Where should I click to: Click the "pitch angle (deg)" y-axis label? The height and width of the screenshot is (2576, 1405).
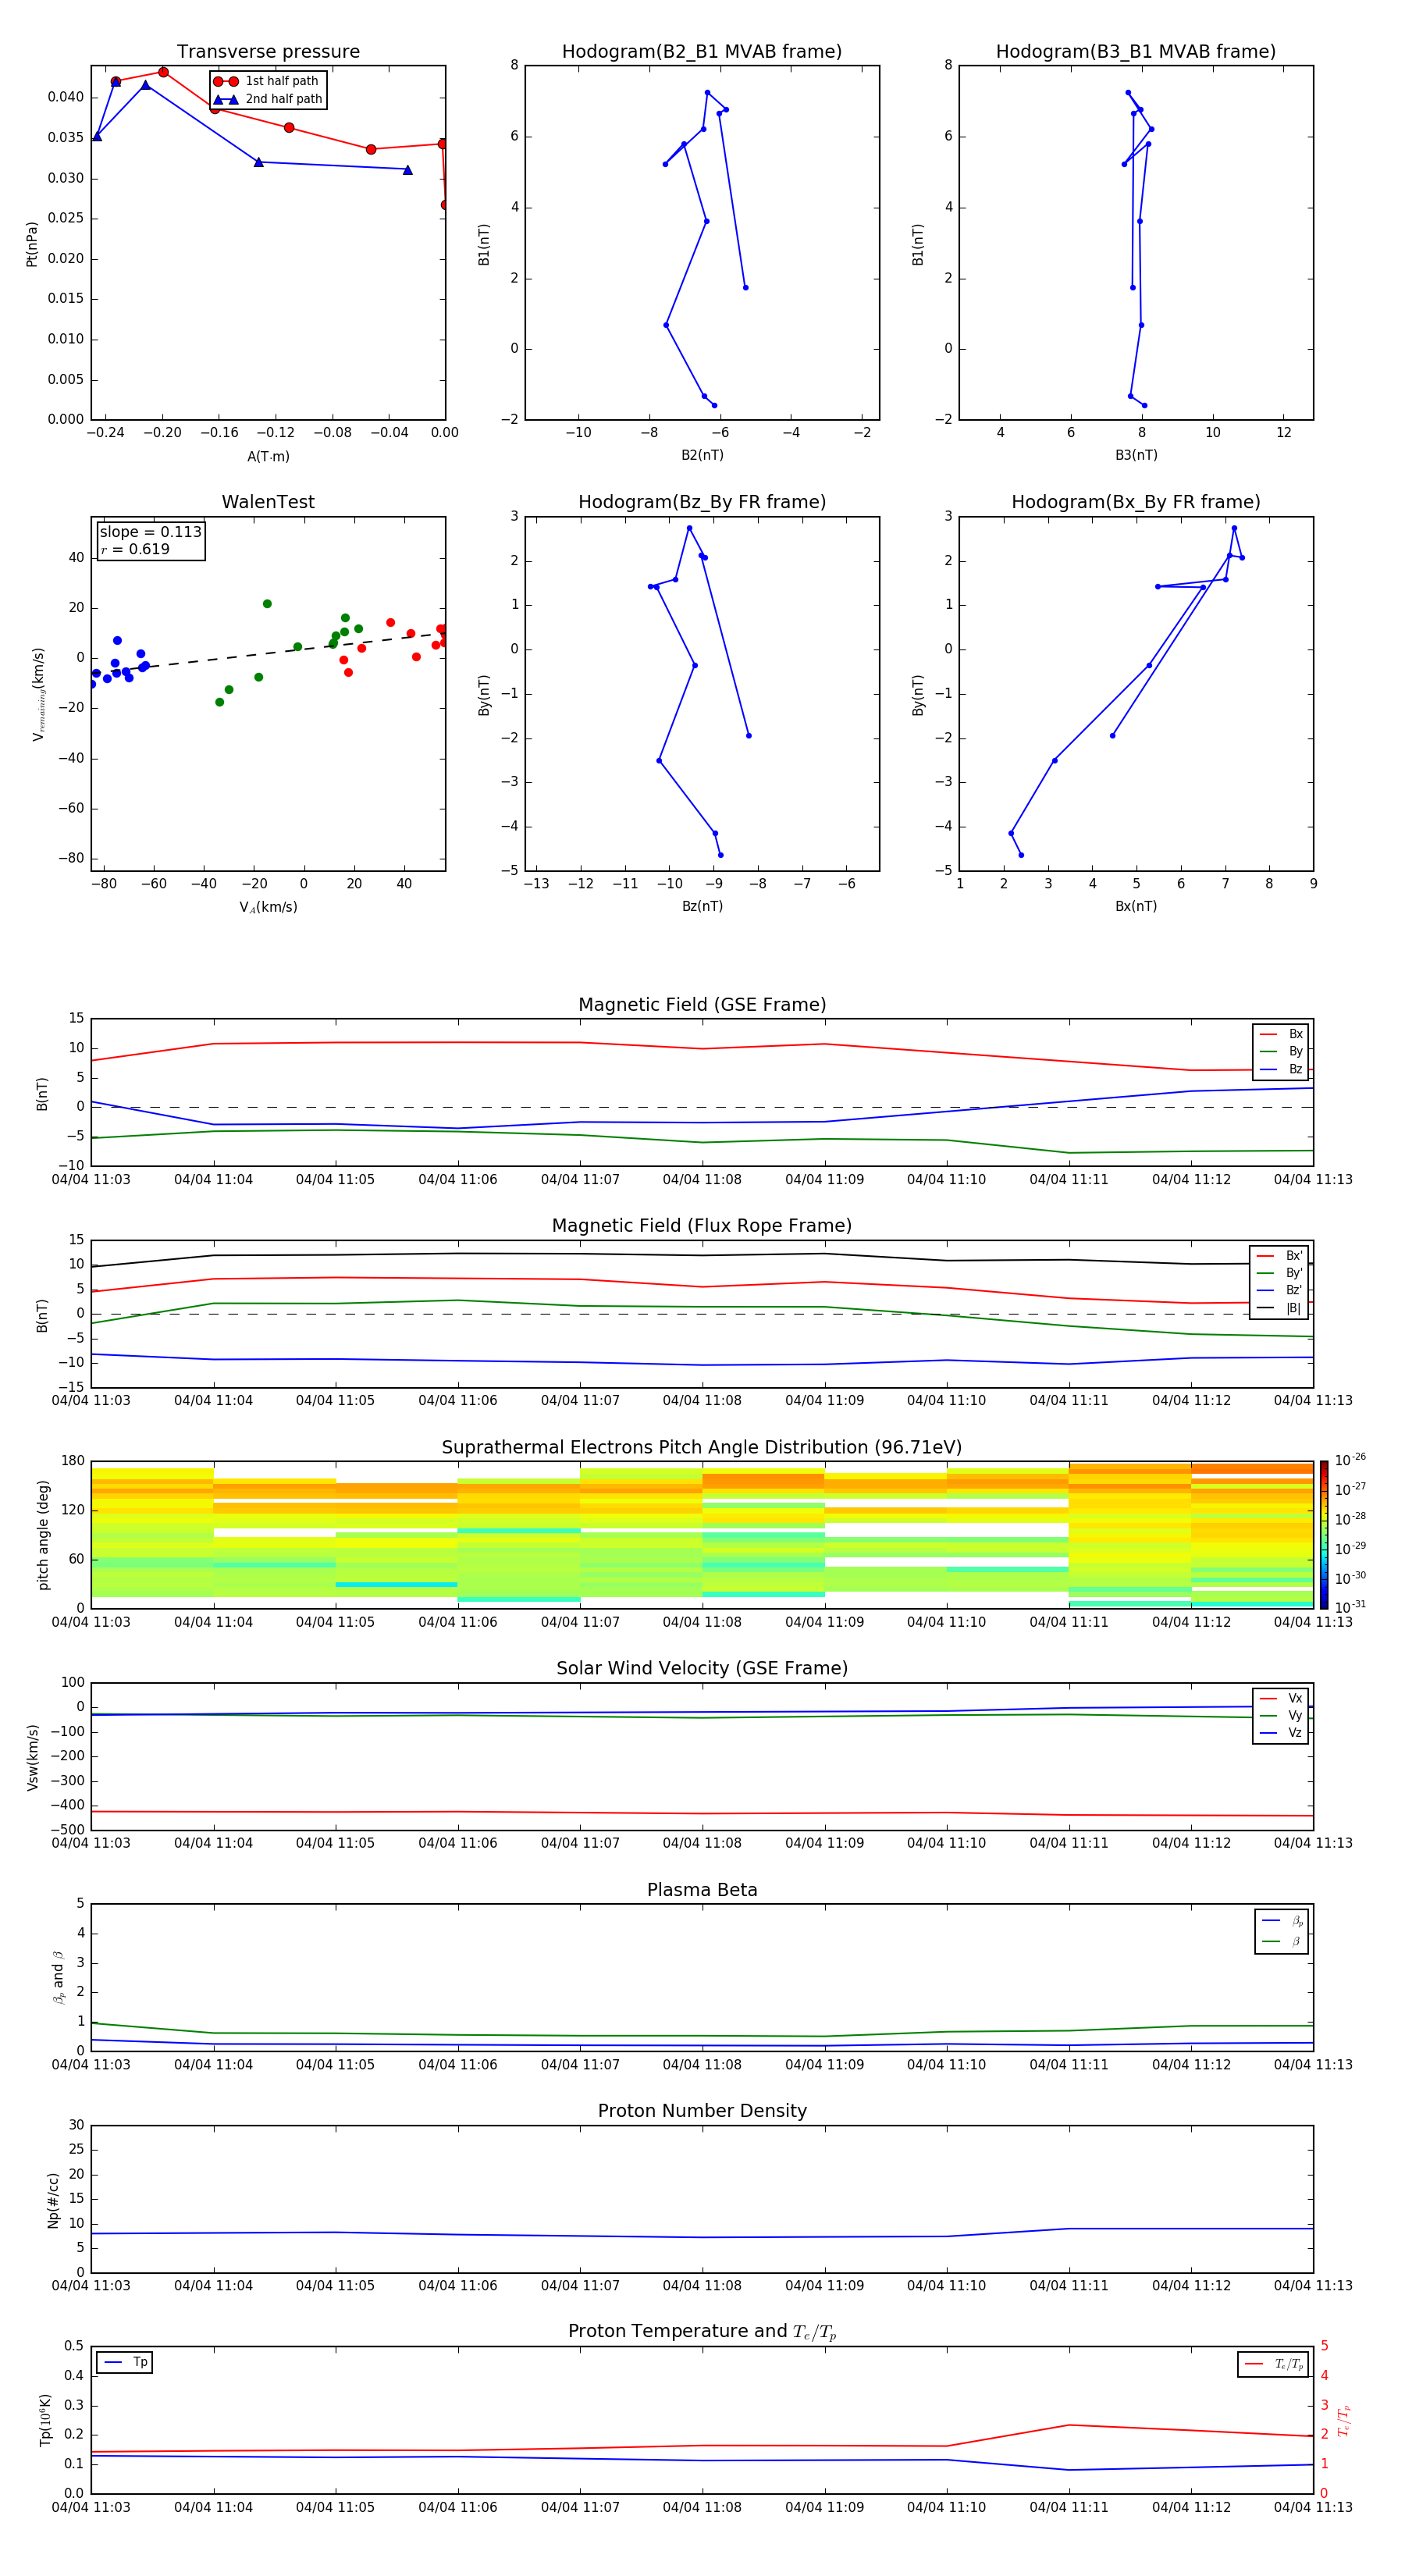[x=43, y=1535]
